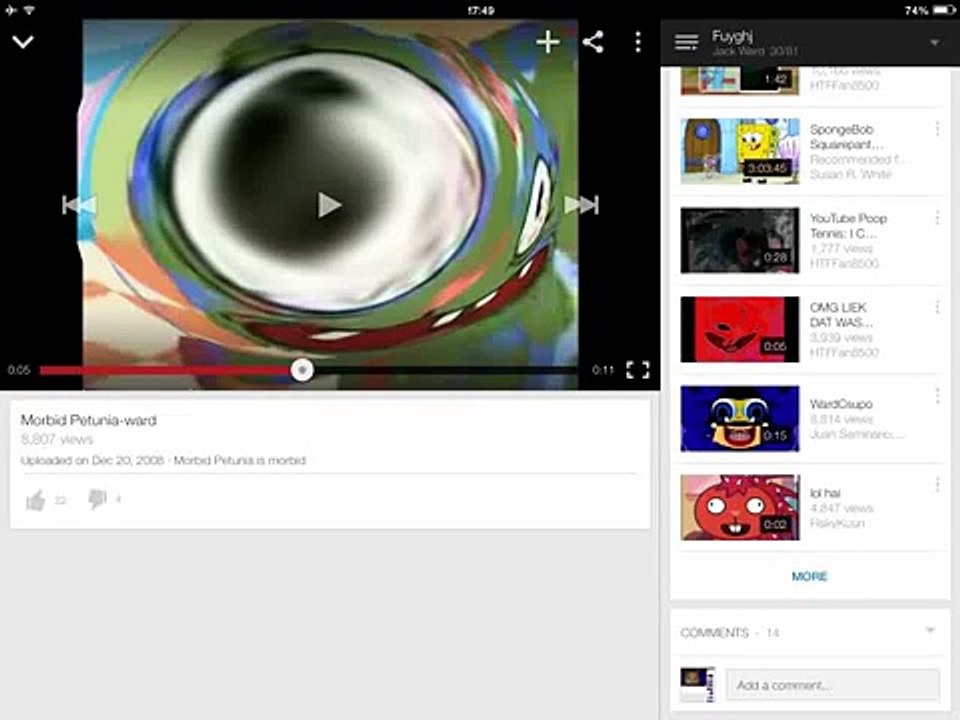Open options for WardCsupo video
Viewport: 960px width, 720px height.
click(x=937, y=396)
